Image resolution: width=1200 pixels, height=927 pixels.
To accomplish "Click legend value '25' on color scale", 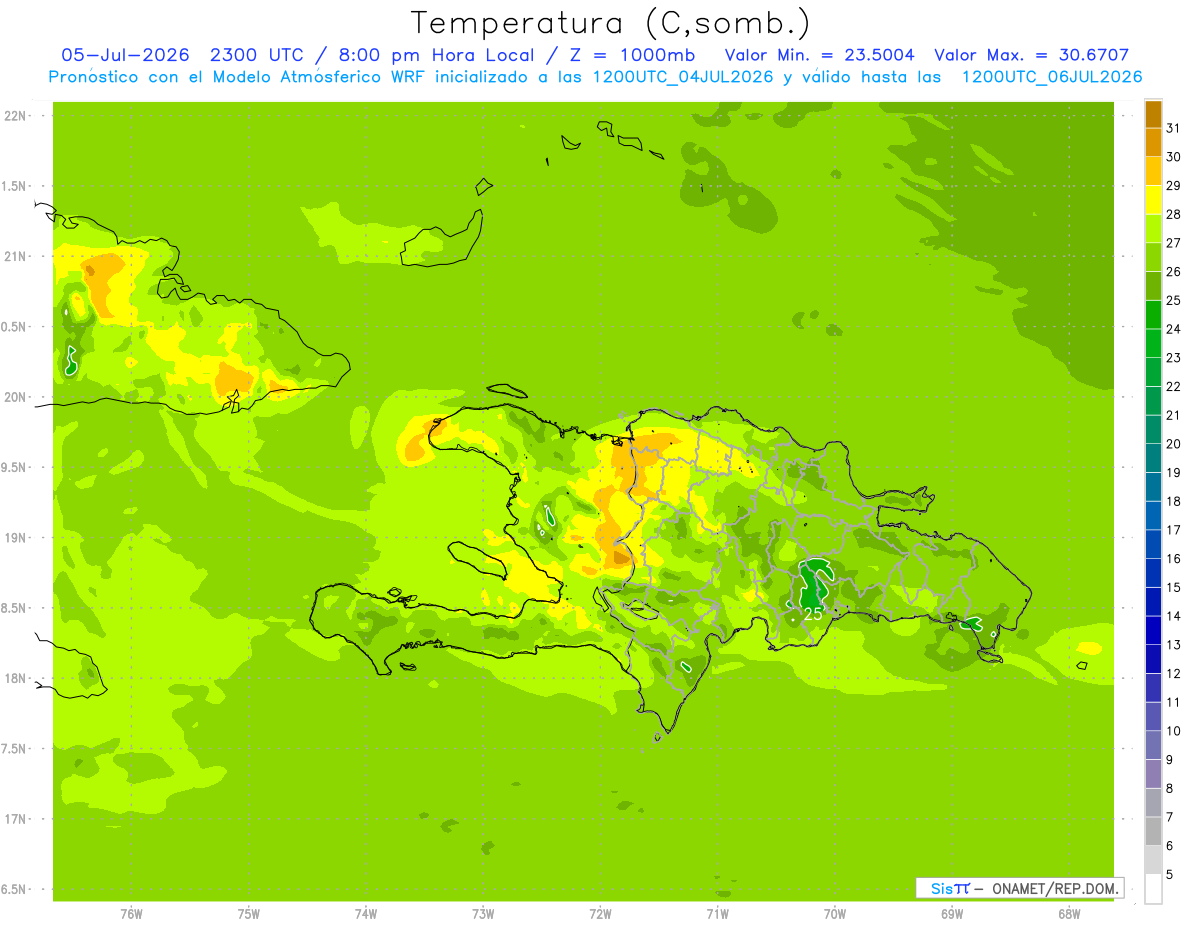I will pyautogui.click(x=1173, y=300).
